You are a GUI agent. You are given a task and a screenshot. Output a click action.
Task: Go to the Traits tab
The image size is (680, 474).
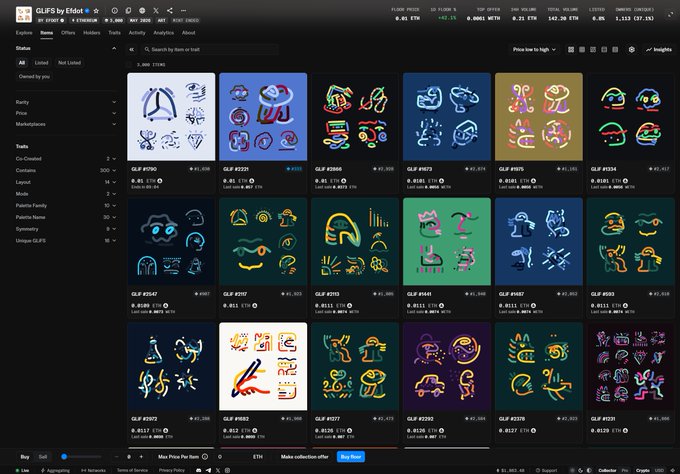pos(114,33)
